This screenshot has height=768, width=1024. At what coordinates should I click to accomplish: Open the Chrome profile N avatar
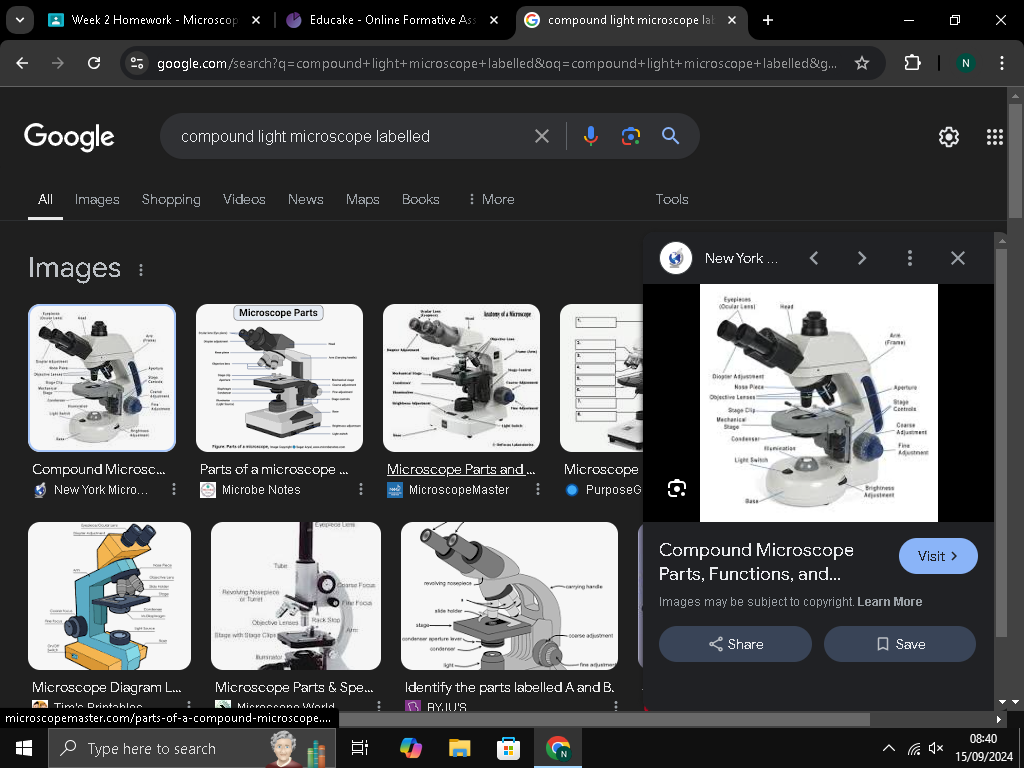click(965, 63)
